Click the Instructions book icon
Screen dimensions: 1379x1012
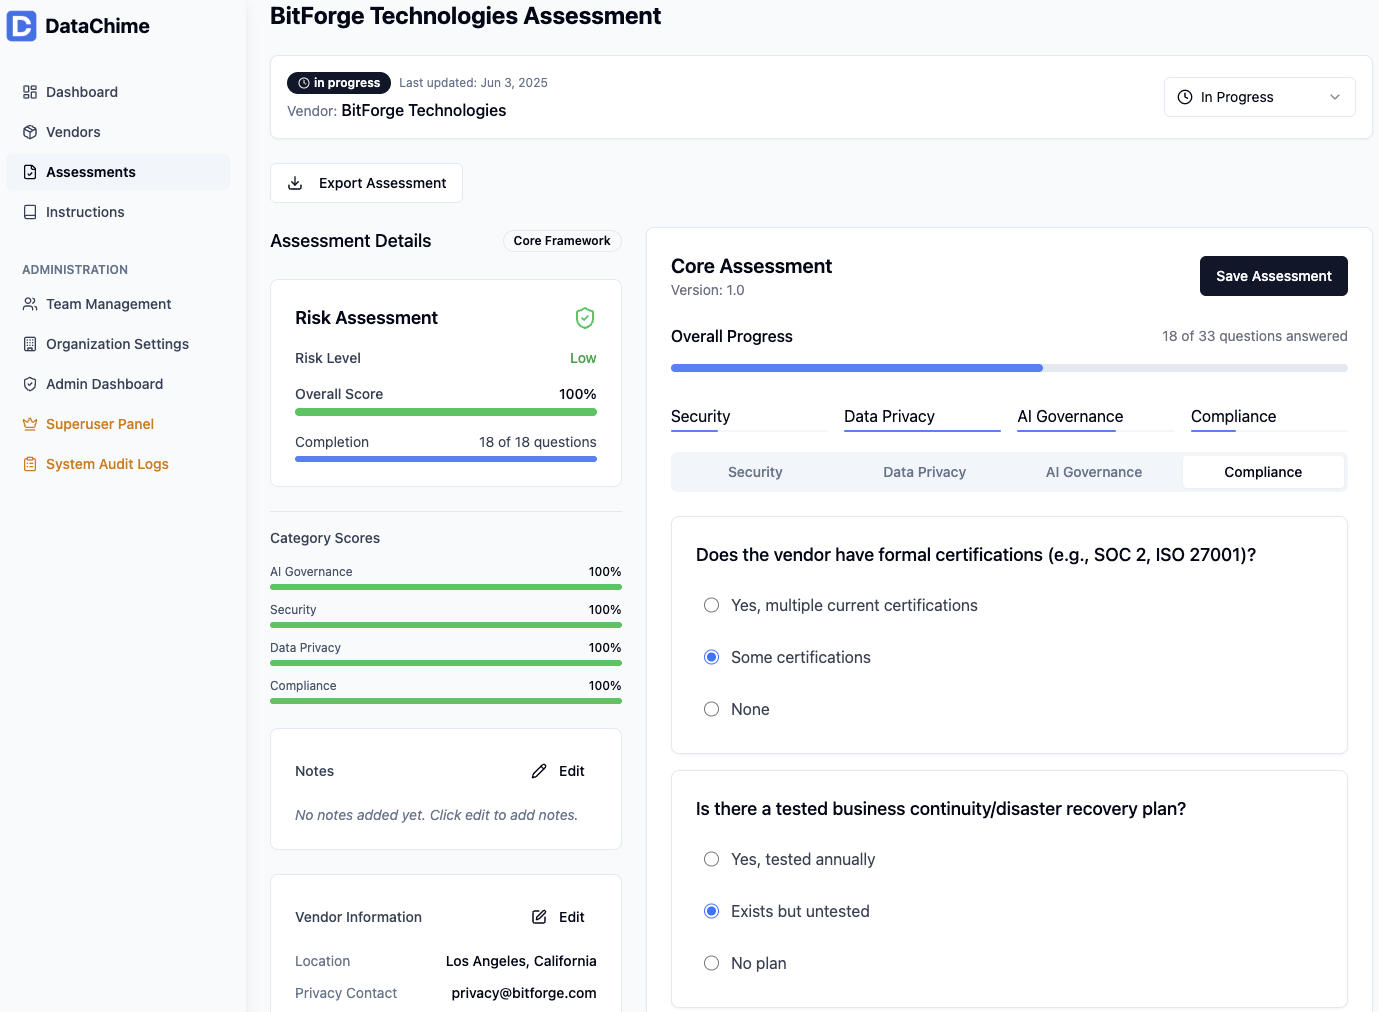tap(30, 212)
